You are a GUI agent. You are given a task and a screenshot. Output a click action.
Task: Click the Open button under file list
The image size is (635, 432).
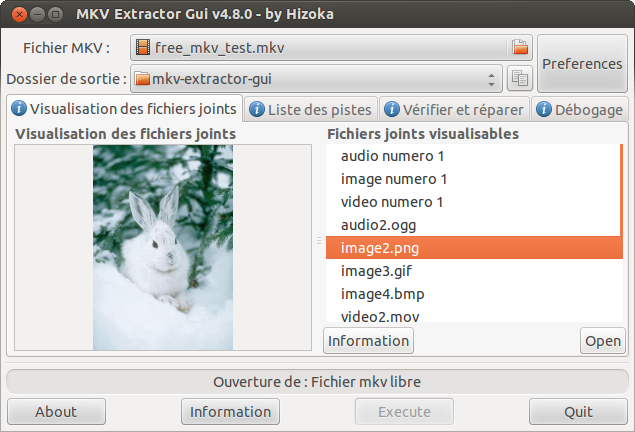click(x=603, y=340)
